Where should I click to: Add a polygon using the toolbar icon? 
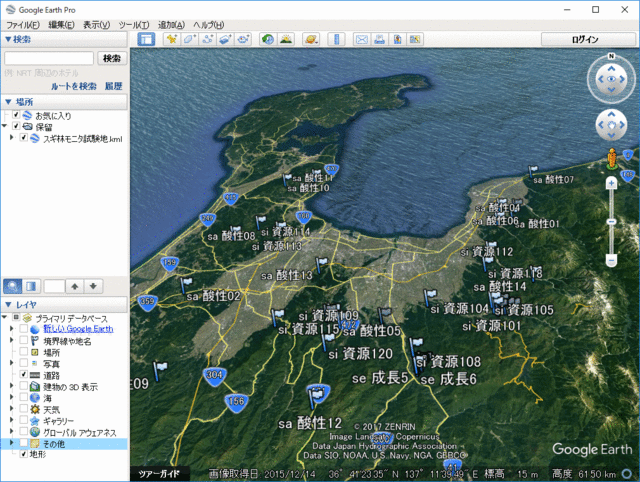click(189, 39)
